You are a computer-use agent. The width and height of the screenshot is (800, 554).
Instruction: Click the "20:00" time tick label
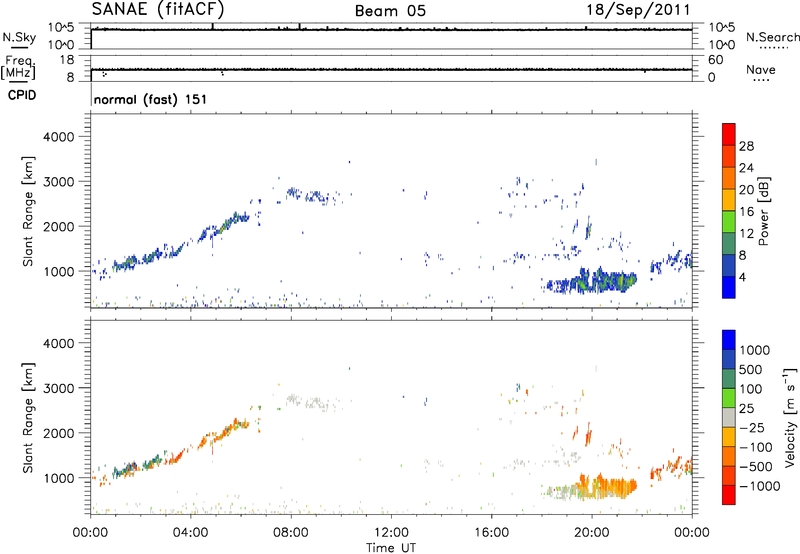tap(592, 533)
